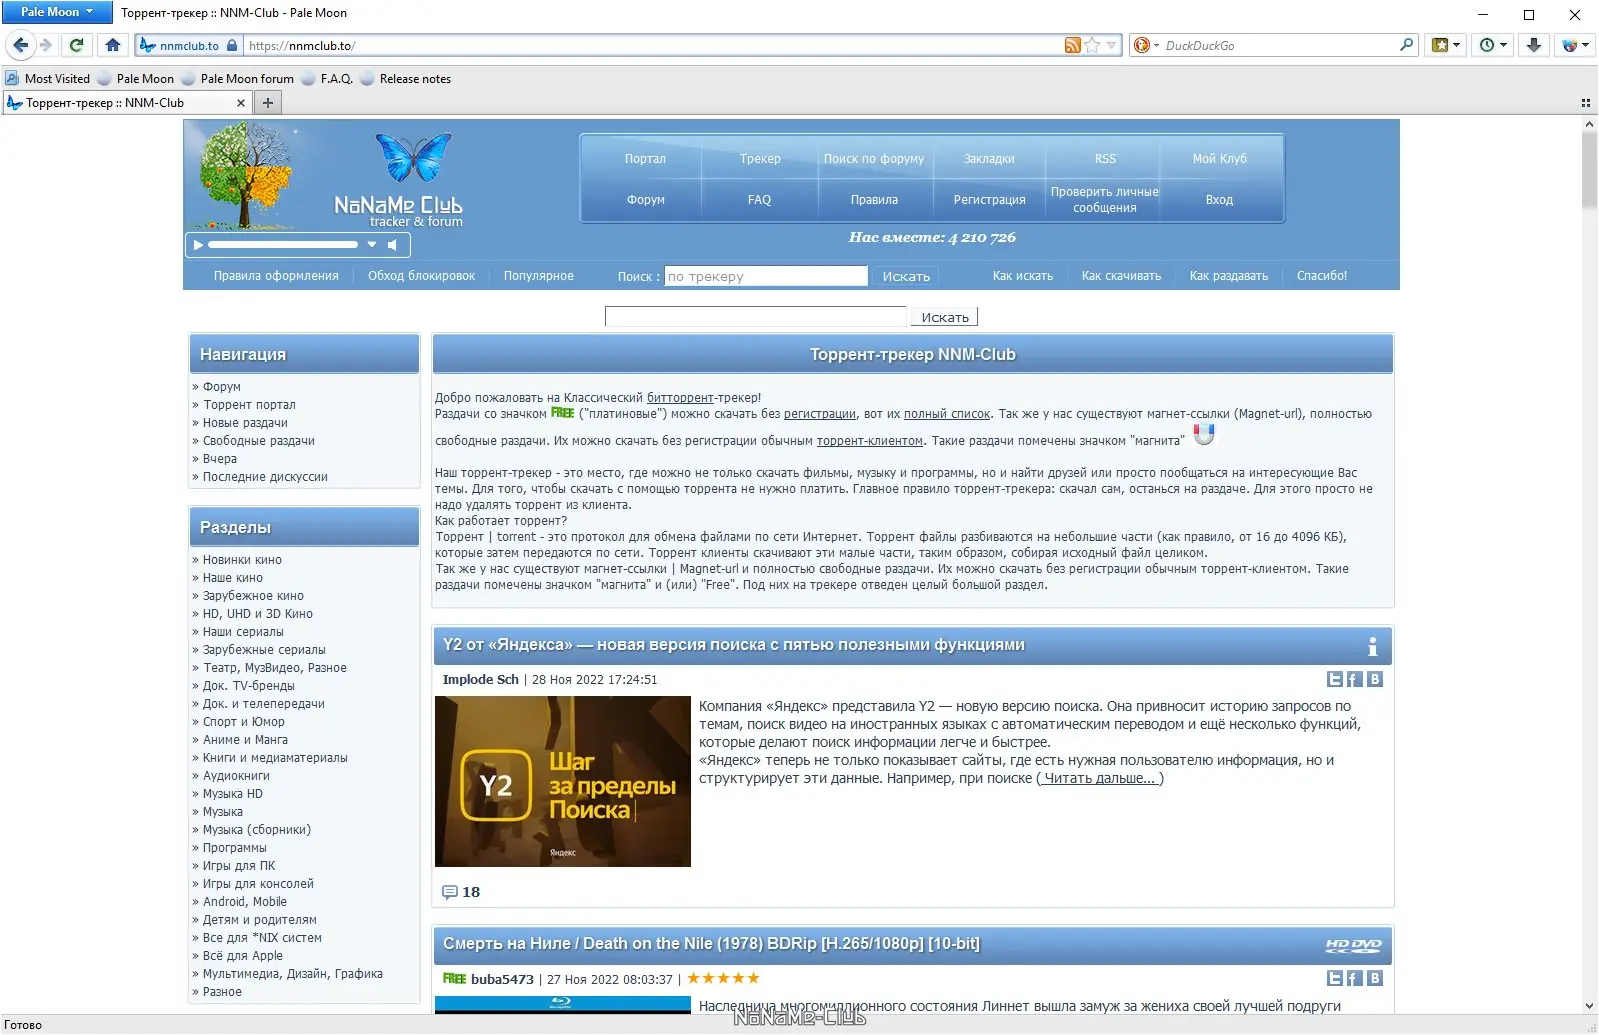Screen dimensions: 1599x1035
Task: Show the downloads panel
Action: click(1533, 45)
